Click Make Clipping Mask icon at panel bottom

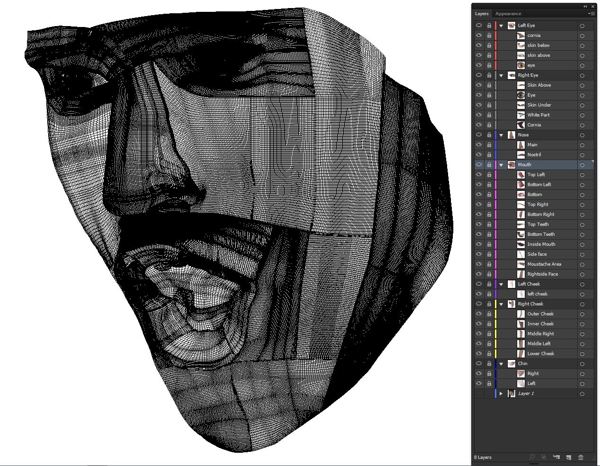544,457
